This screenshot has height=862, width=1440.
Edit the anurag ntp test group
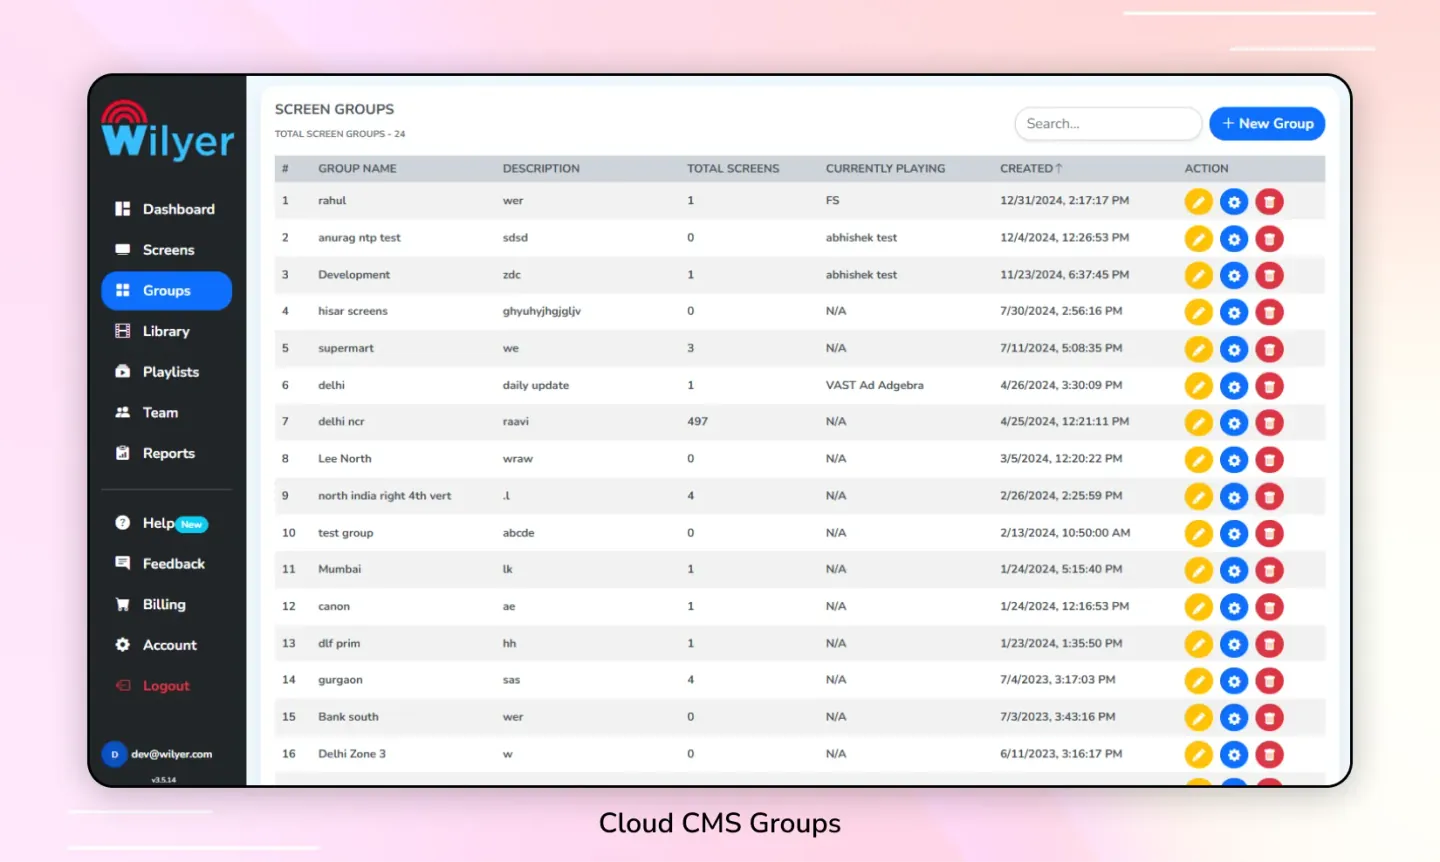(x=1198, y=239)
